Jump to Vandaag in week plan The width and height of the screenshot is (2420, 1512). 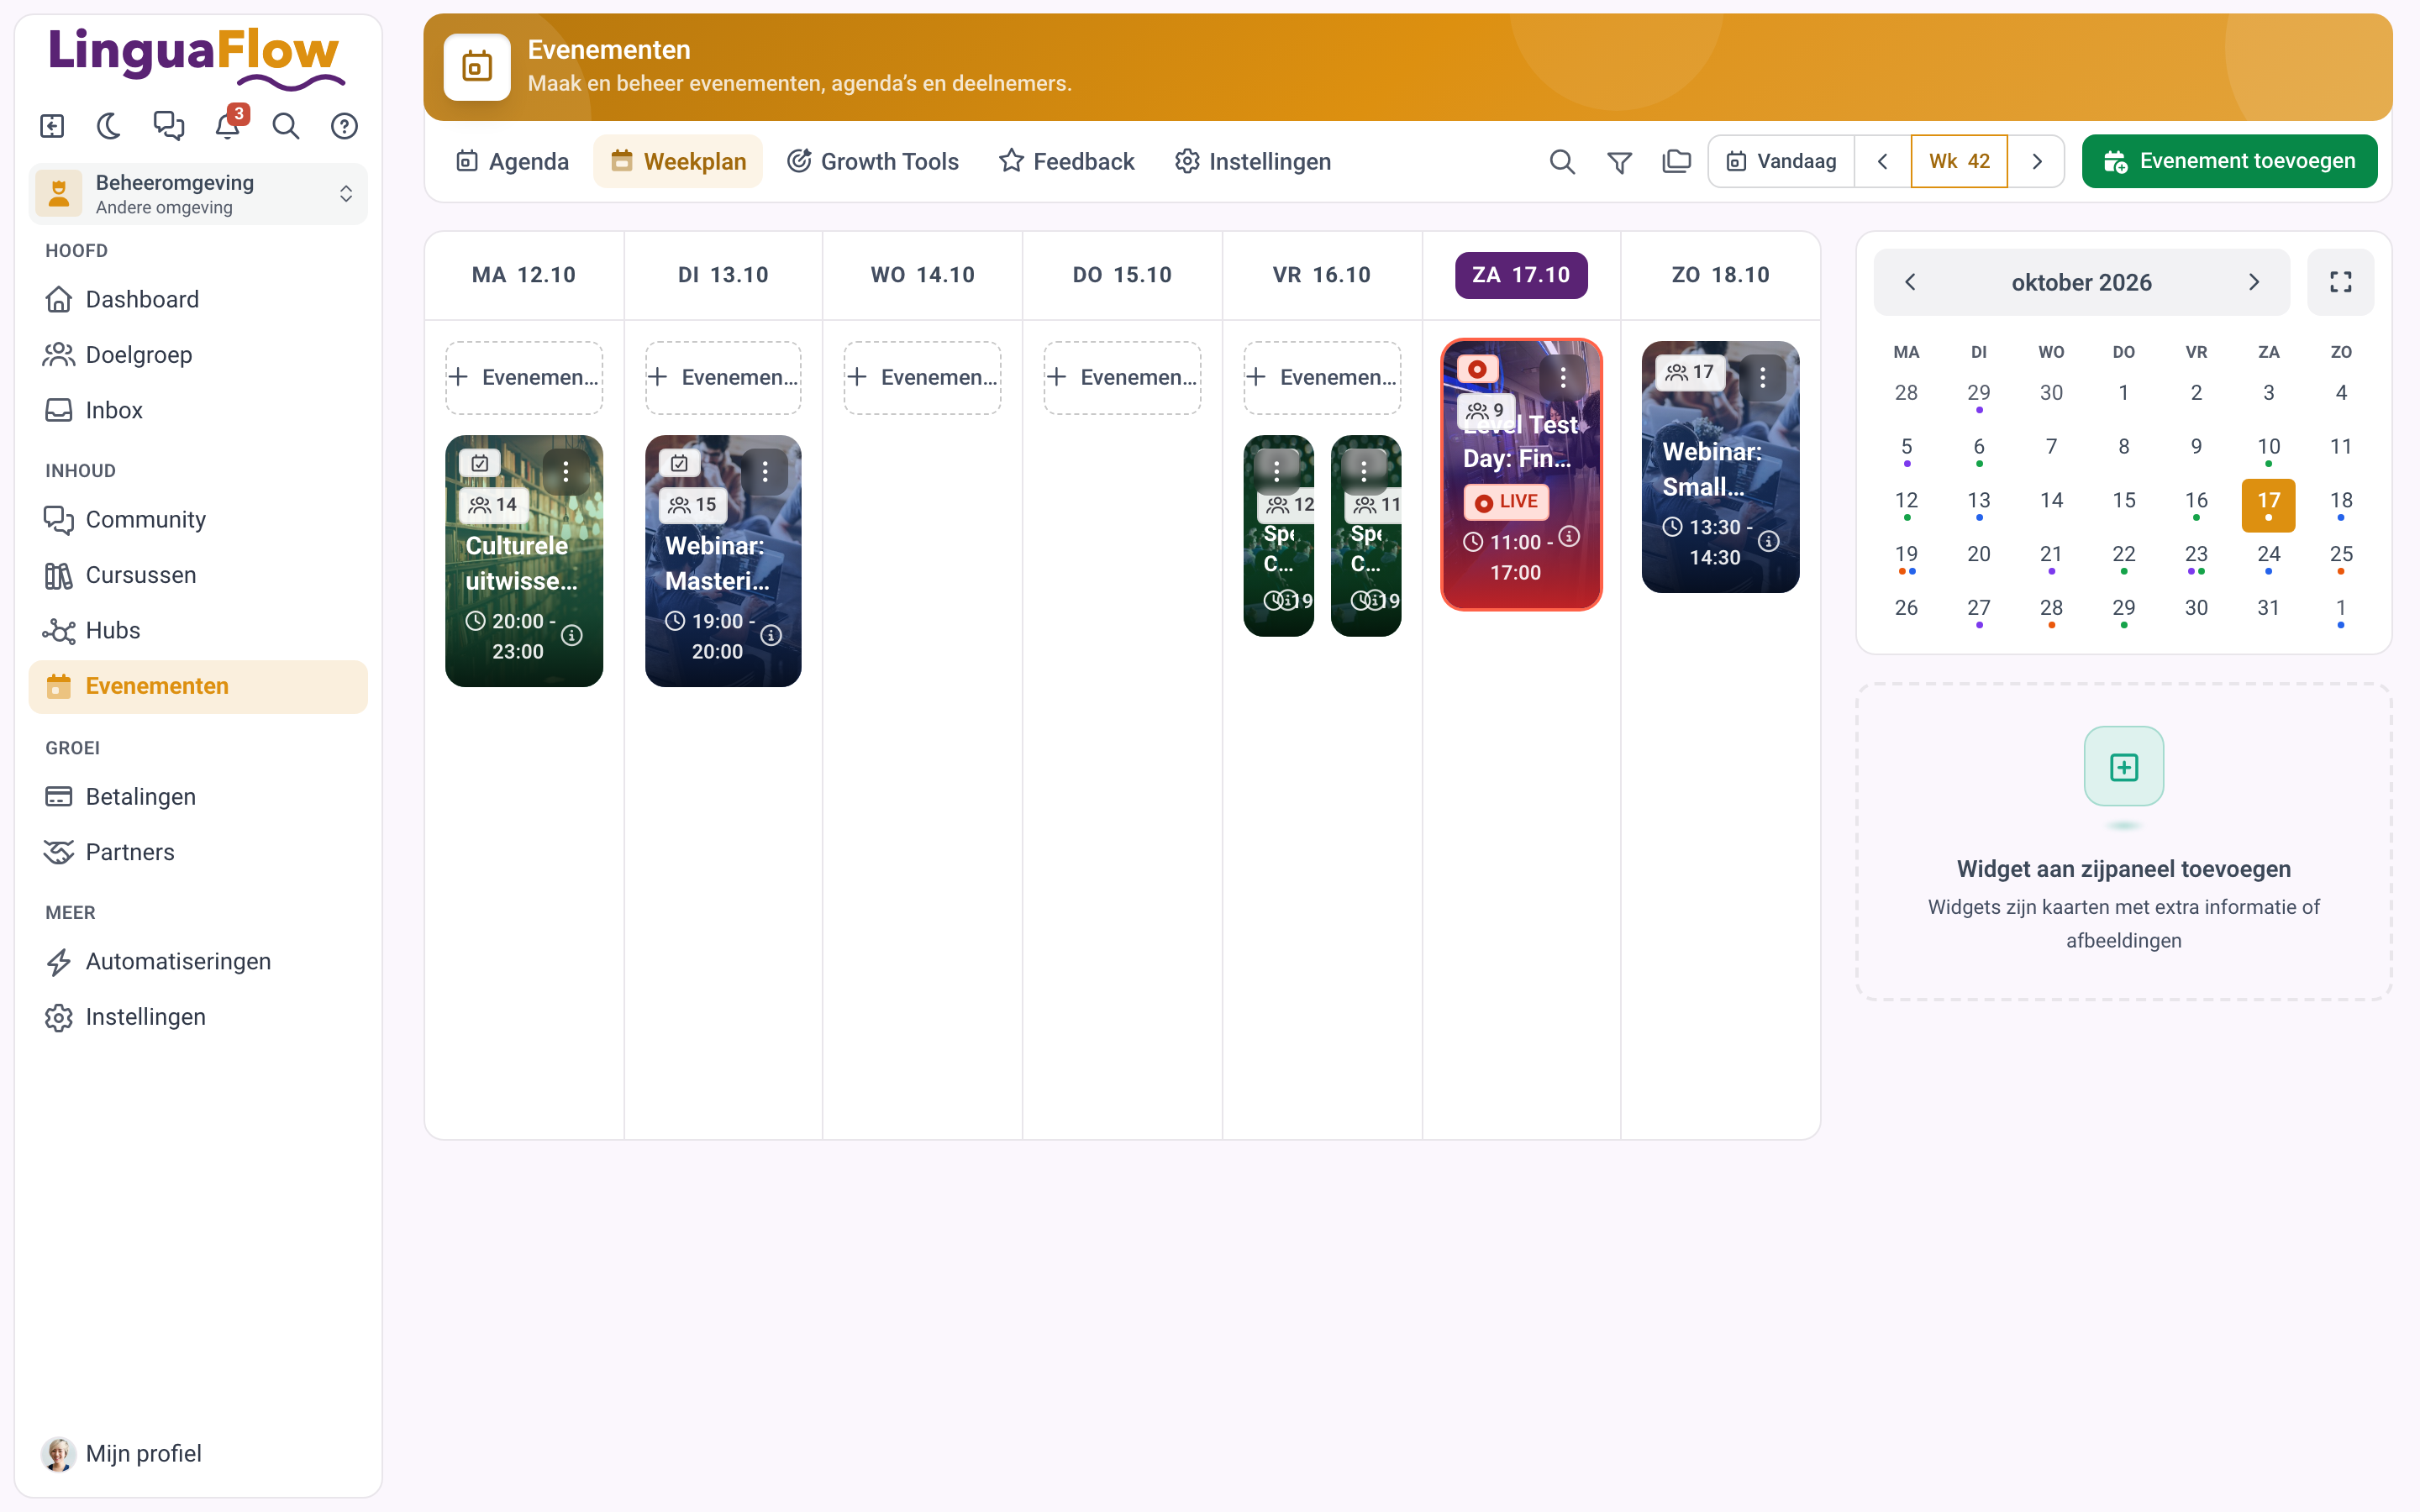pos(1781,161)
